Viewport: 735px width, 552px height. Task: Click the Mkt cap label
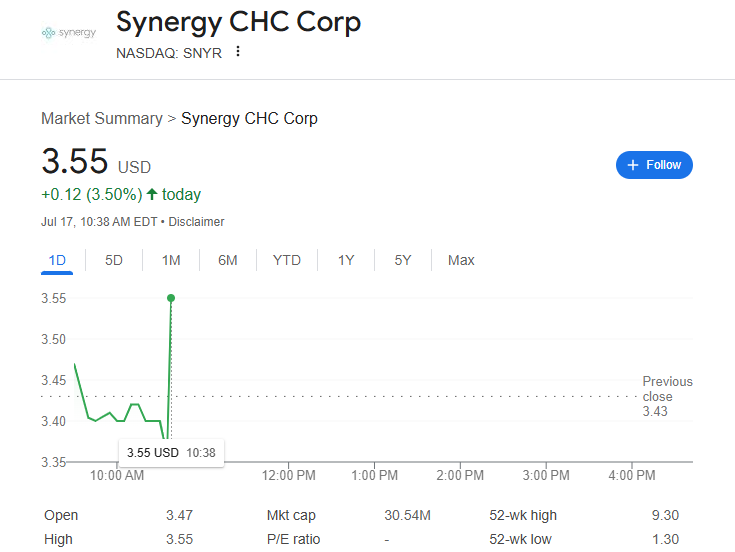tap(291, 515)
